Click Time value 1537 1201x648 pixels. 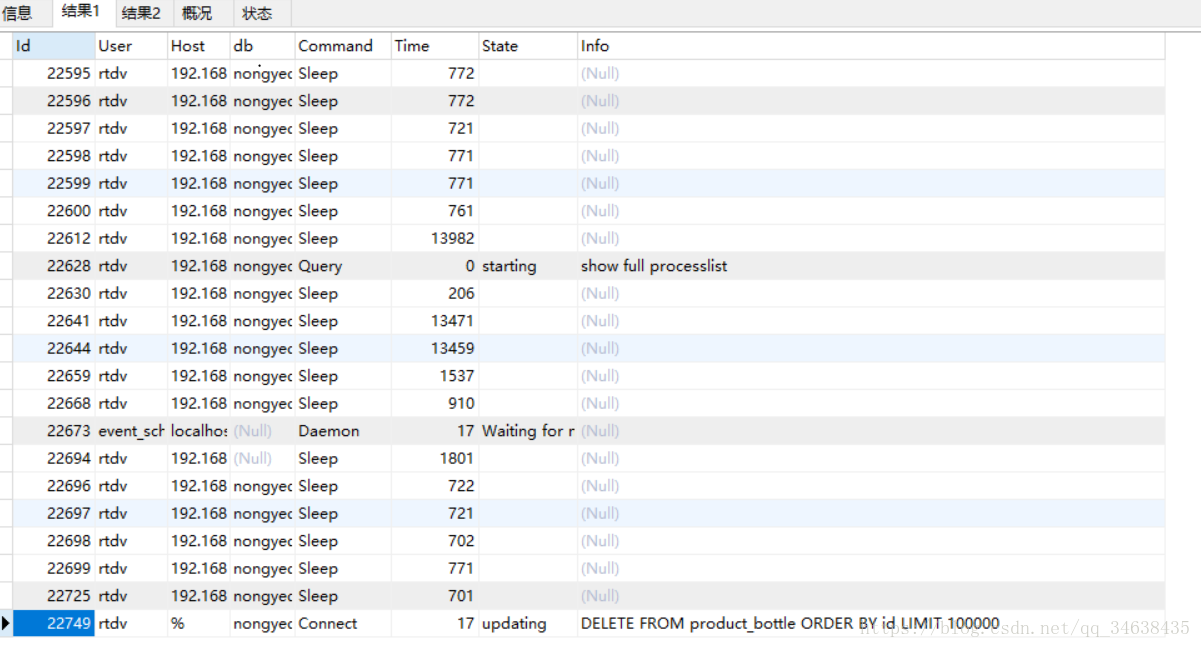click(x=435, y=376)
